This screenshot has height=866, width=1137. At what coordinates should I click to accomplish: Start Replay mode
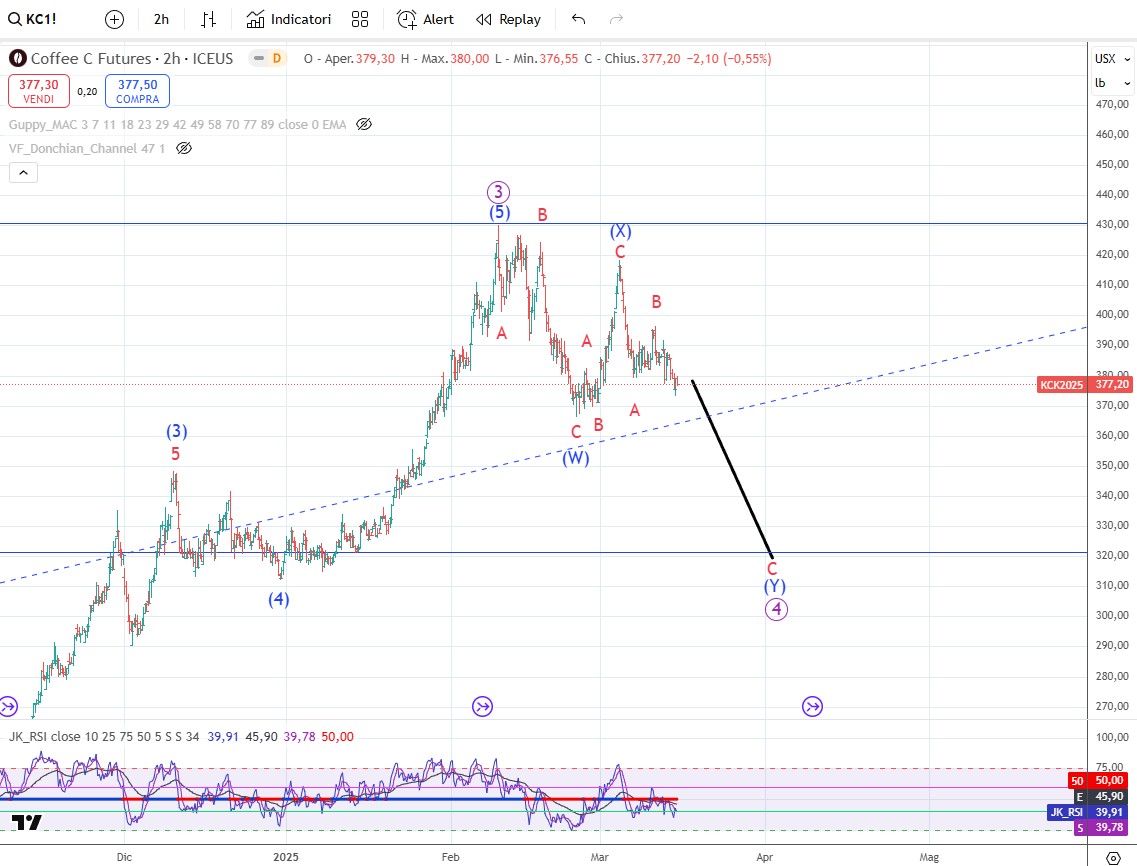[508, 19]
